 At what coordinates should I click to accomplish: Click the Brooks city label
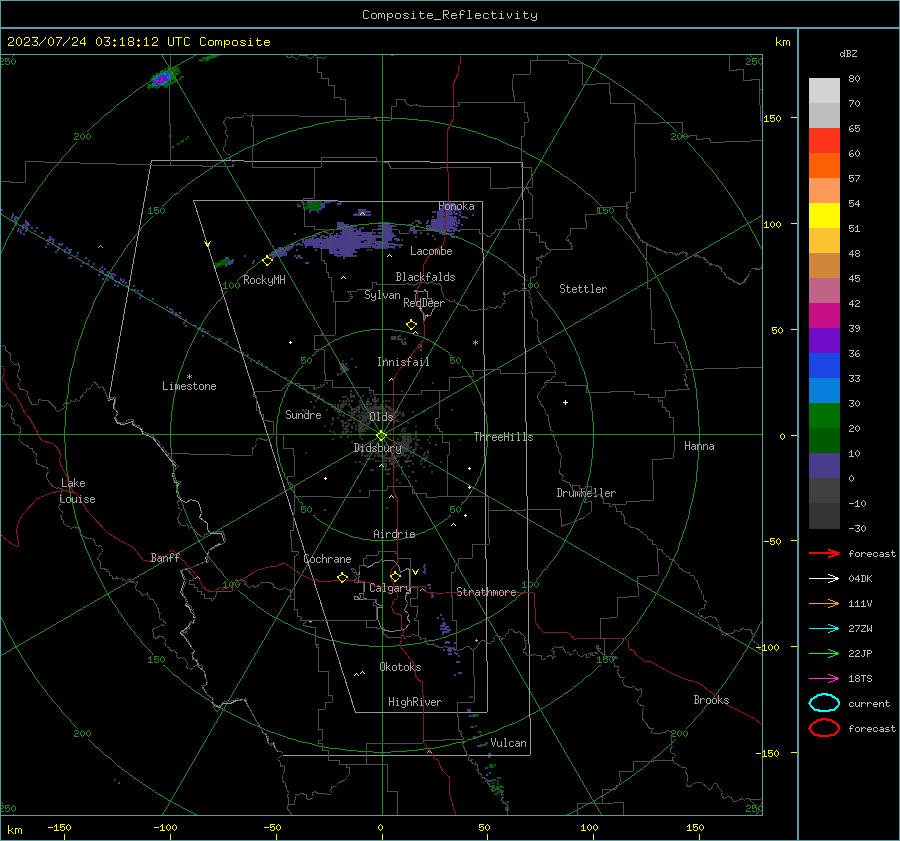point(711,700)
